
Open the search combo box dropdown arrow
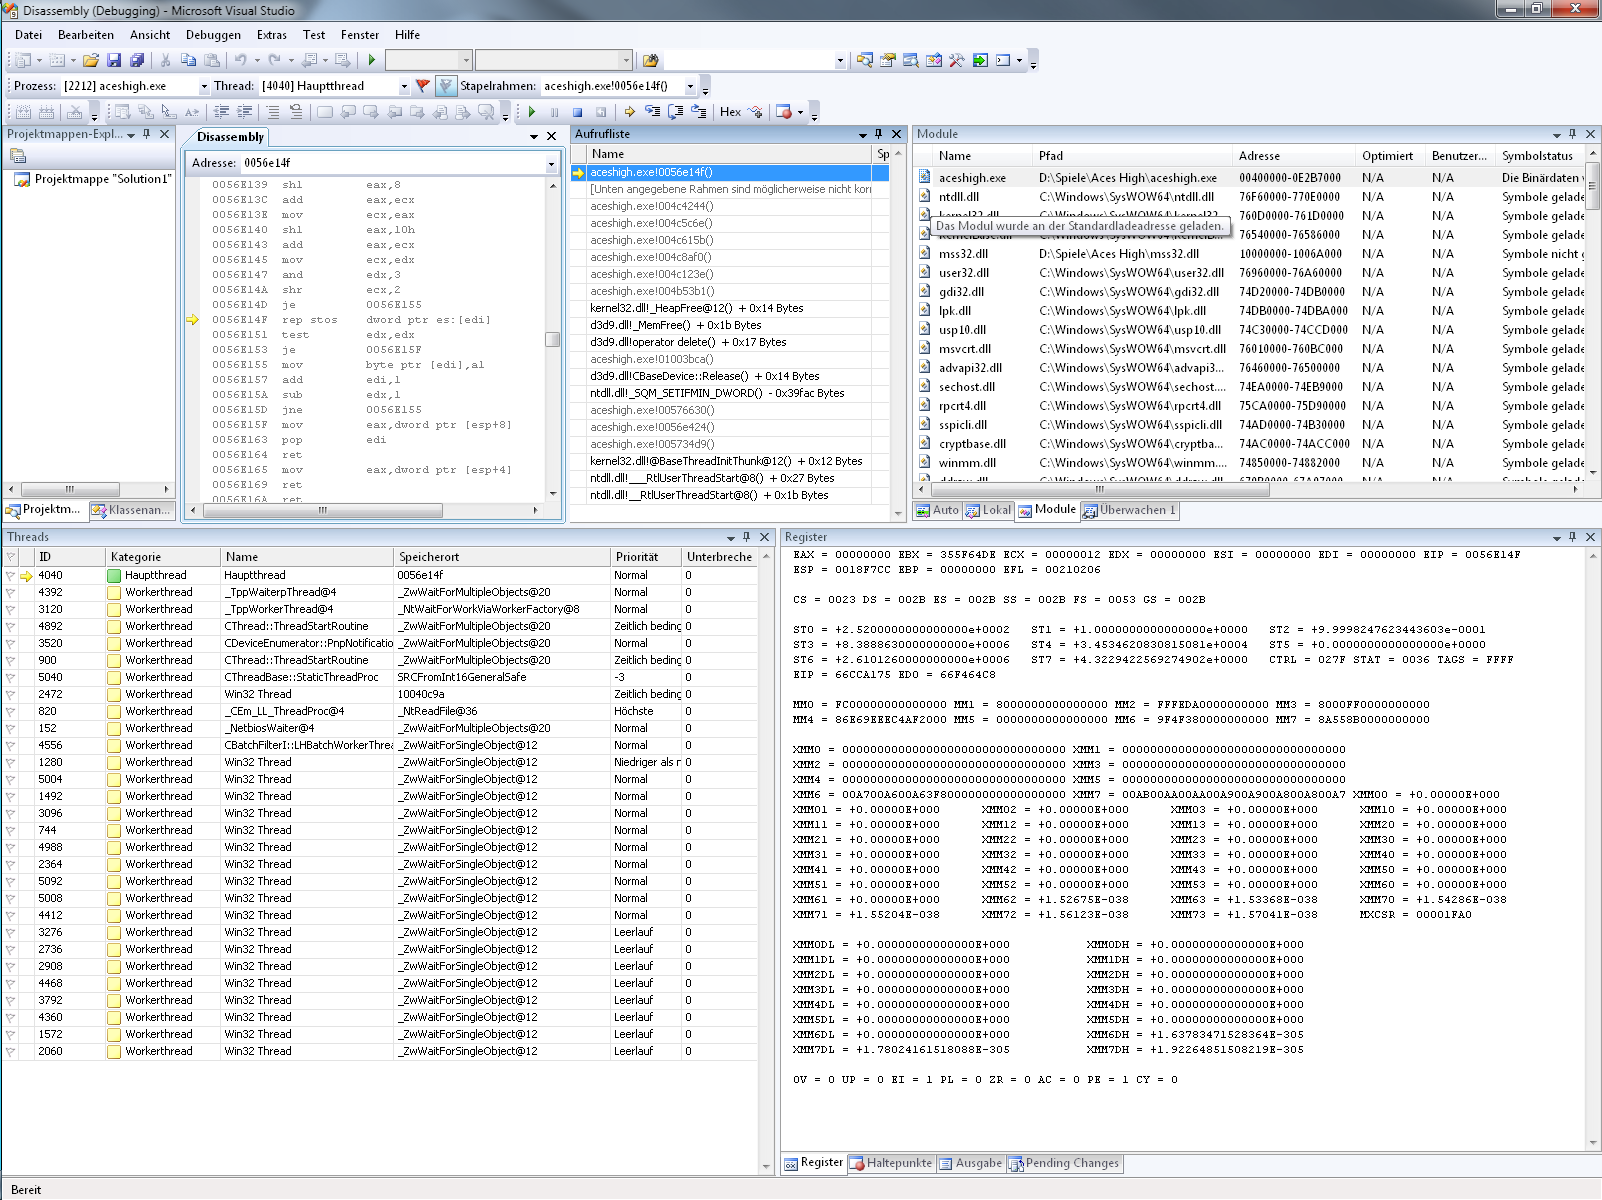[x=840, y=60]
